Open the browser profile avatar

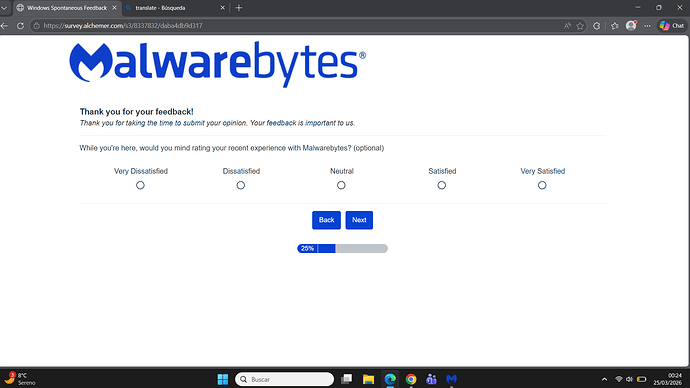631,26
